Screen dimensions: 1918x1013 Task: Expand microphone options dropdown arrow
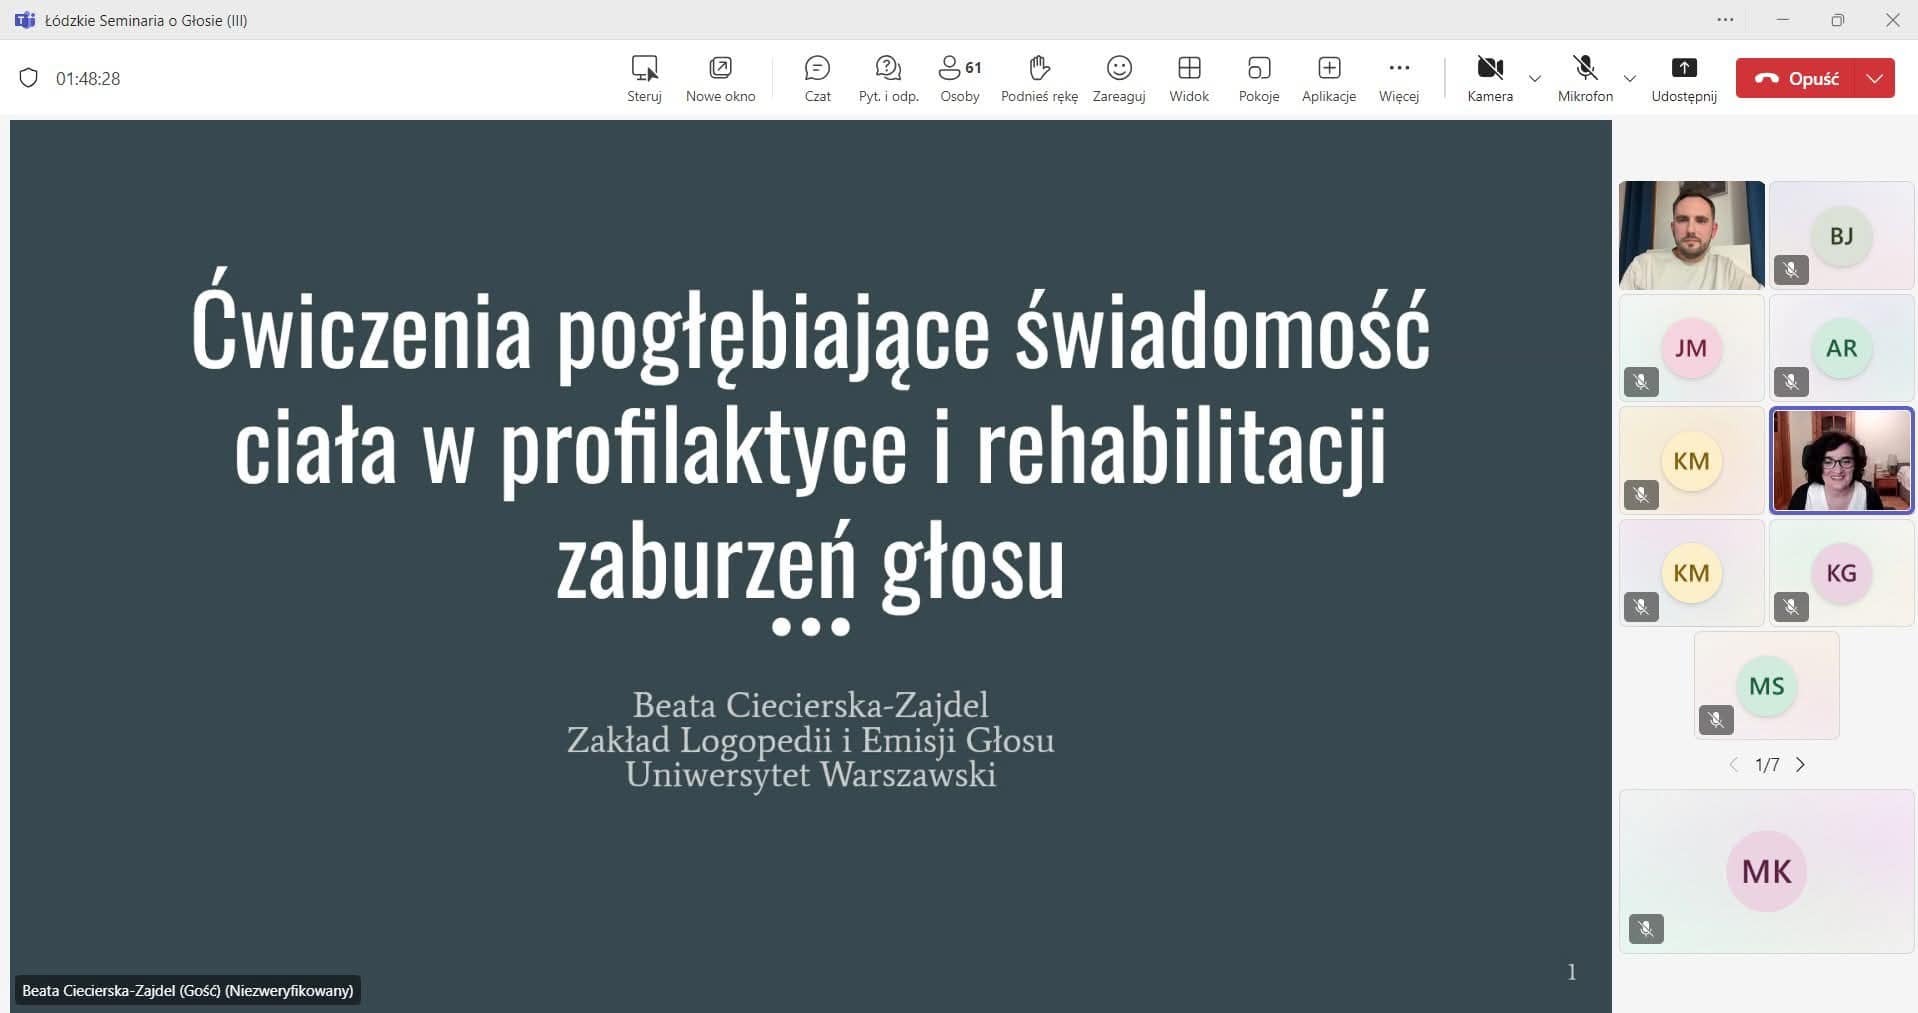(1630, 78)
